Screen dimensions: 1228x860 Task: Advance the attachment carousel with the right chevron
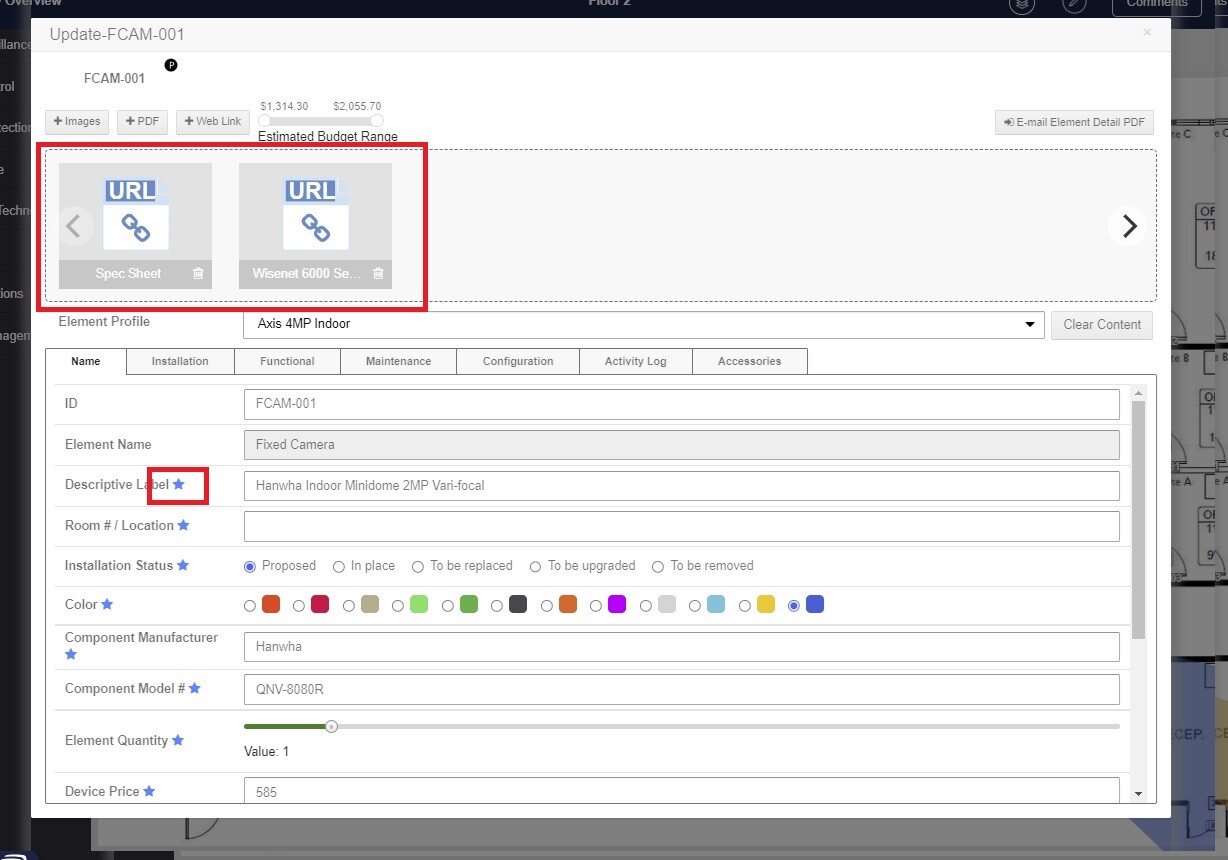[1127, 226]
